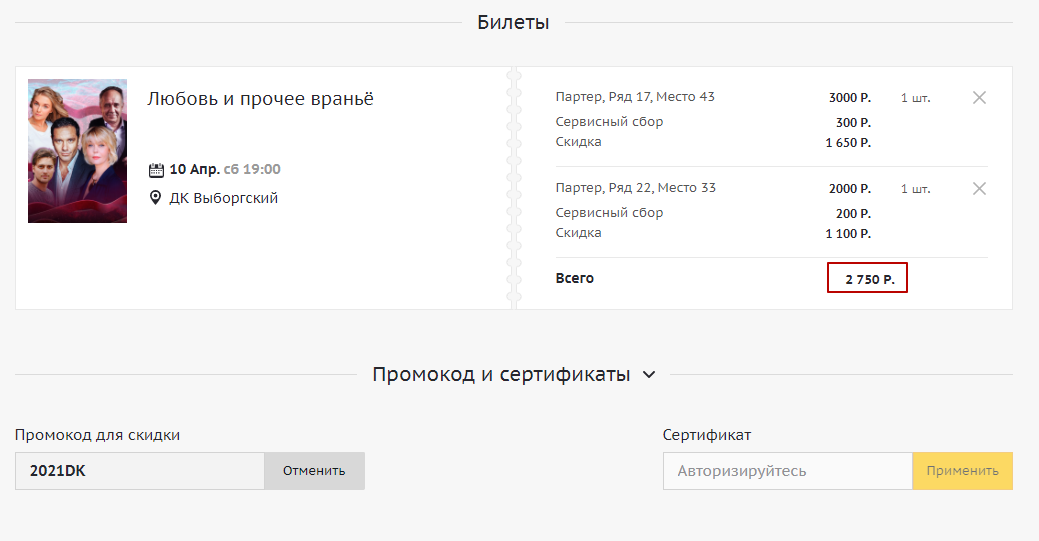Click the Сертификат input field
The image size is (1039, 541).
point(787,471)
